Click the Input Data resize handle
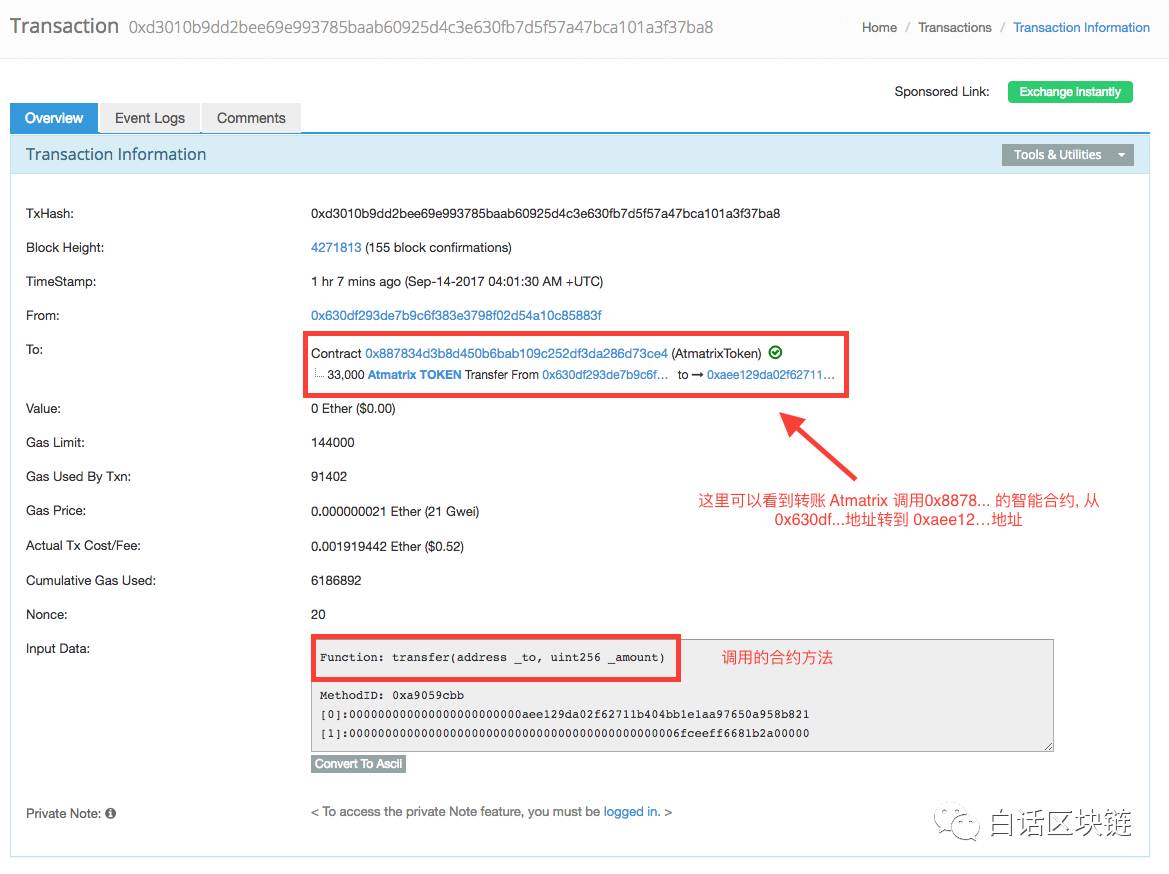The image size is (1169, 874). pos(1048,746)
